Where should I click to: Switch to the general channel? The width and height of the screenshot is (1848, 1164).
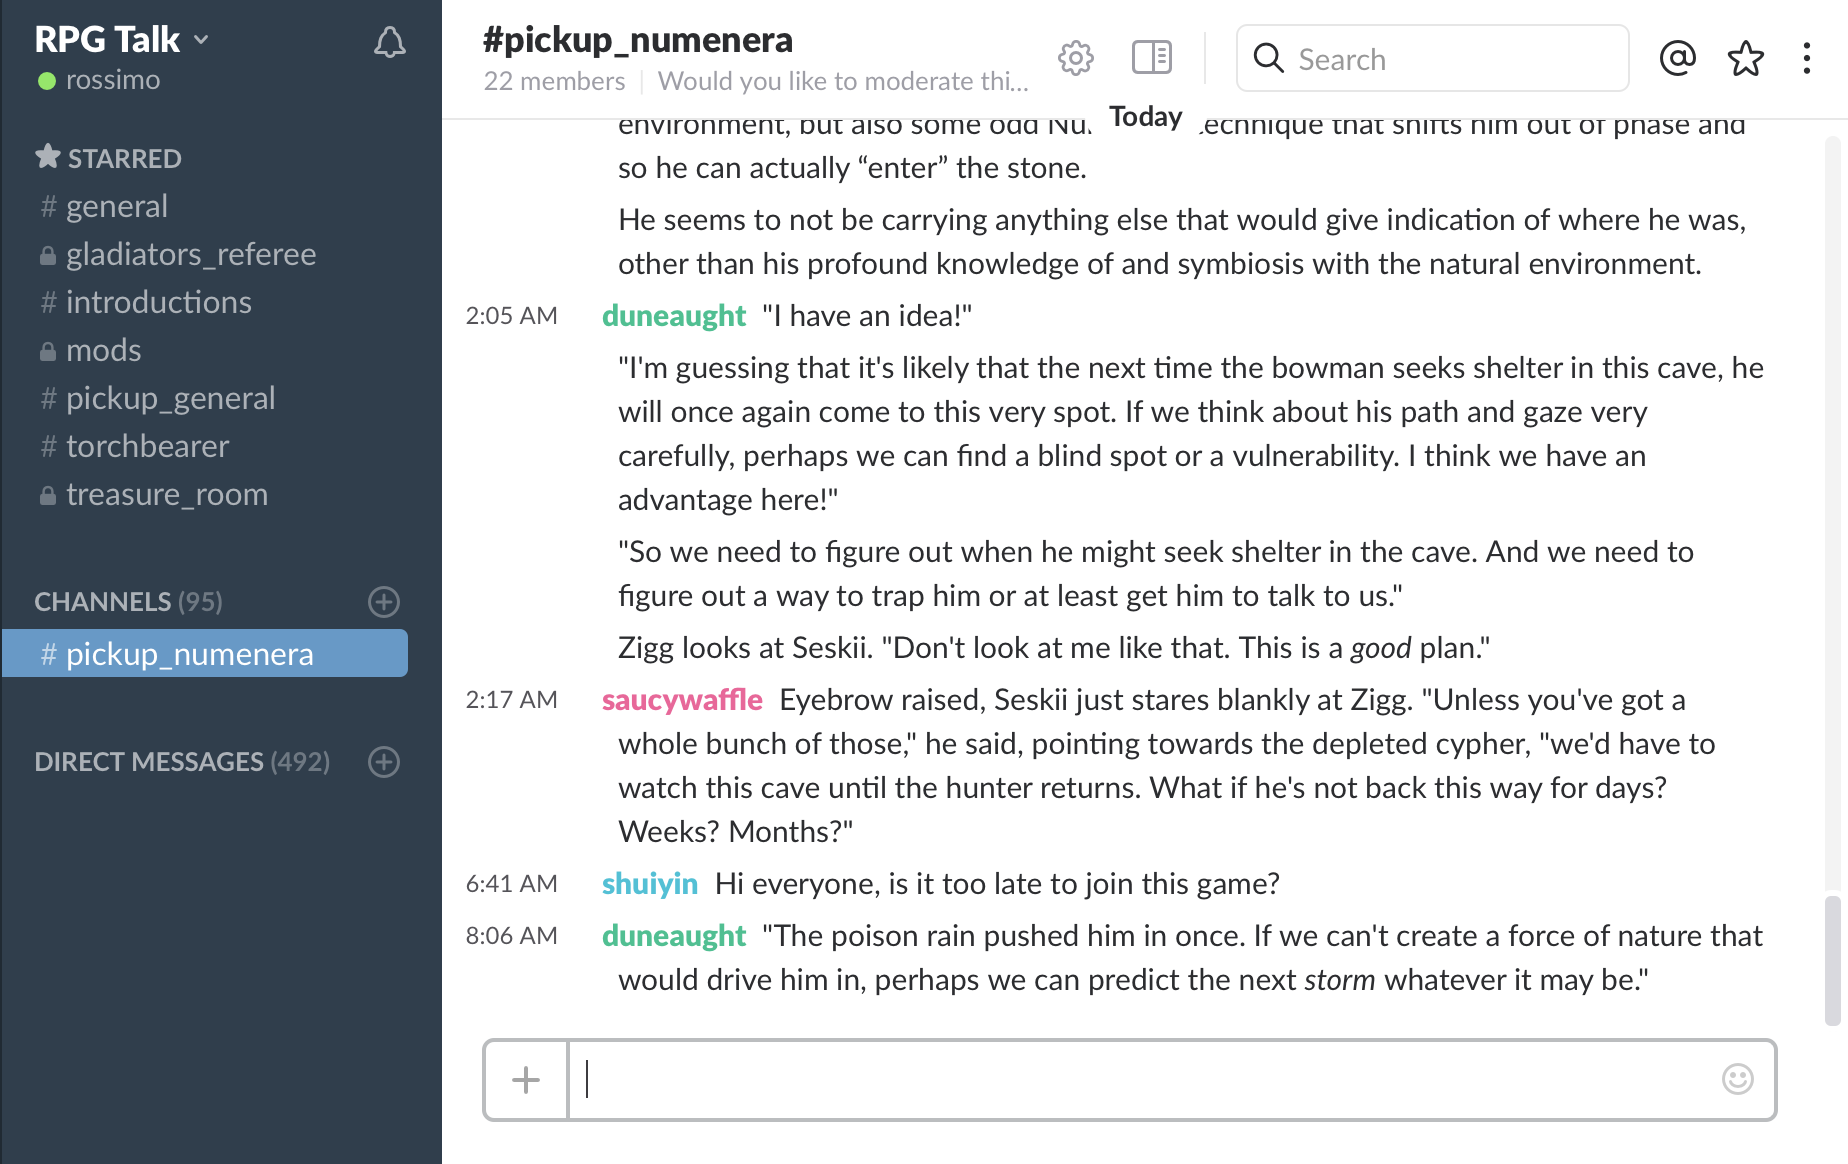[x=117, y=205]
